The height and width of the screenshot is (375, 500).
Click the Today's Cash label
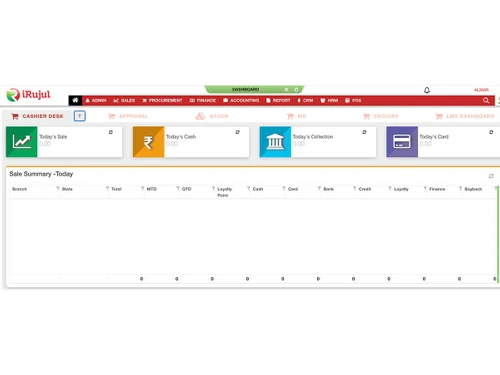point(181,137)
